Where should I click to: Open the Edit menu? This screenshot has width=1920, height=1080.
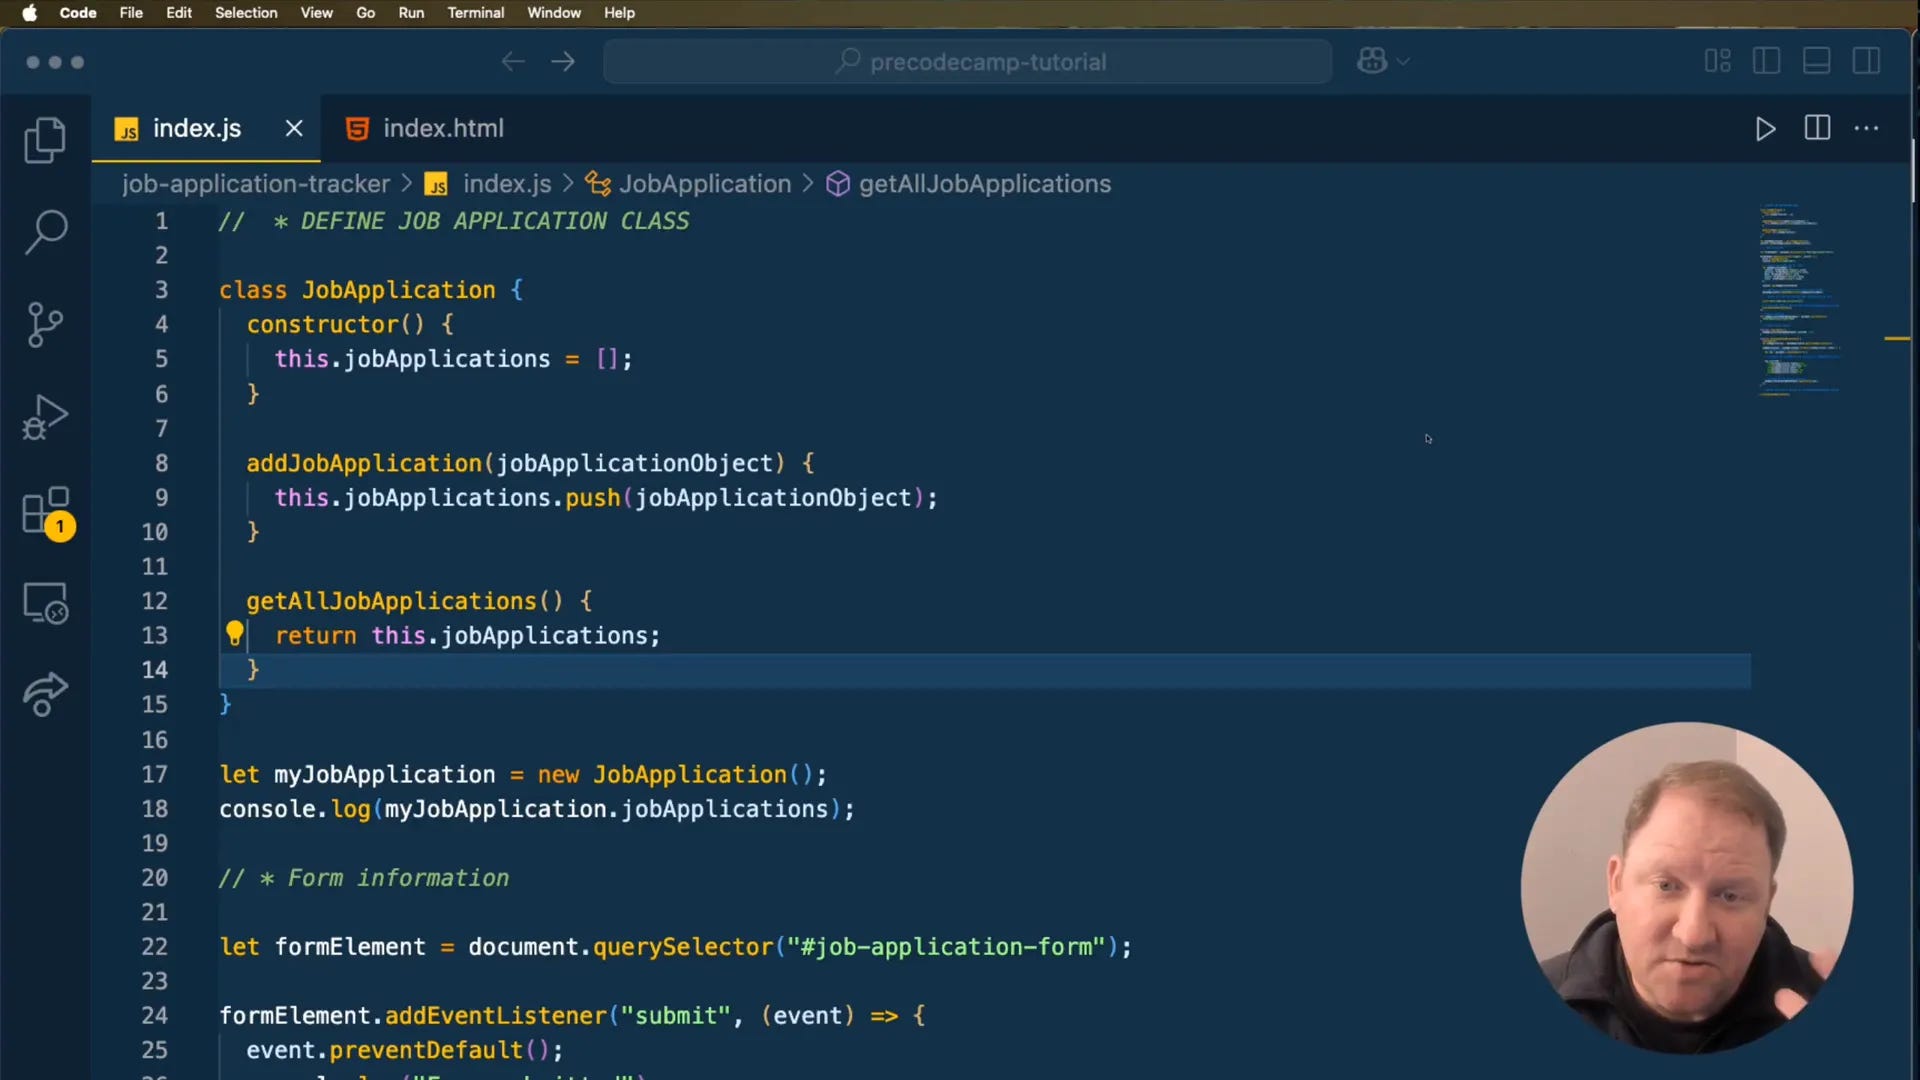[179, 13]
